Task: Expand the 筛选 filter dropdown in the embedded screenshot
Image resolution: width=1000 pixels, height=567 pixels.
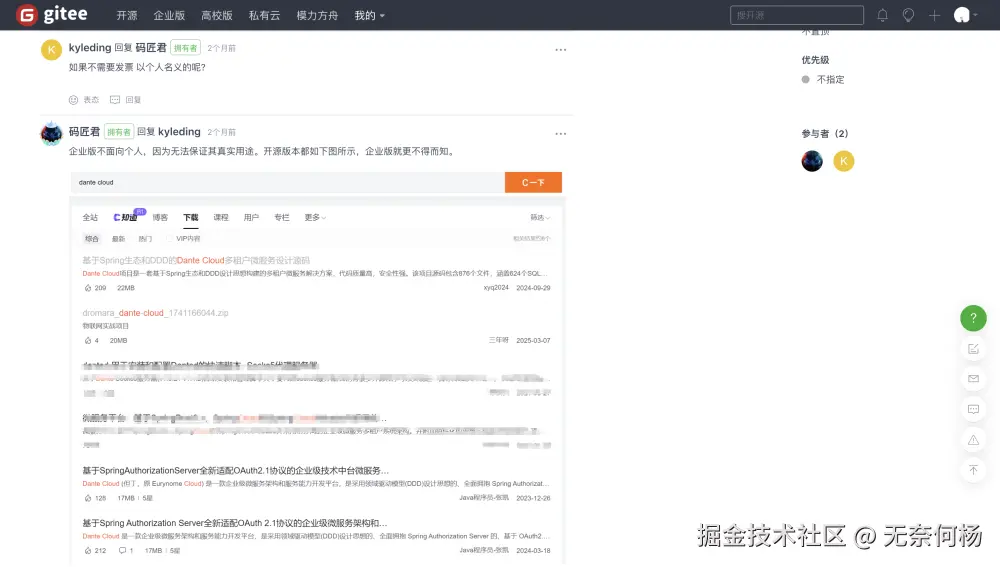Action: 540,217
